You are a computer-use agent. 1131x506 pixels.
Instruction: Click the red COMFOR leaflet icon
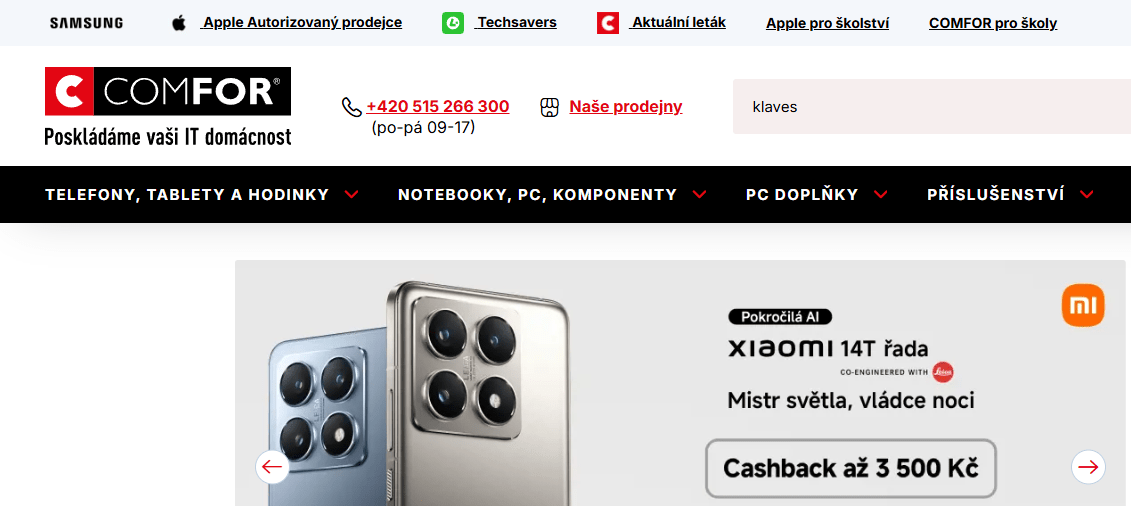[x=608, y=23]
